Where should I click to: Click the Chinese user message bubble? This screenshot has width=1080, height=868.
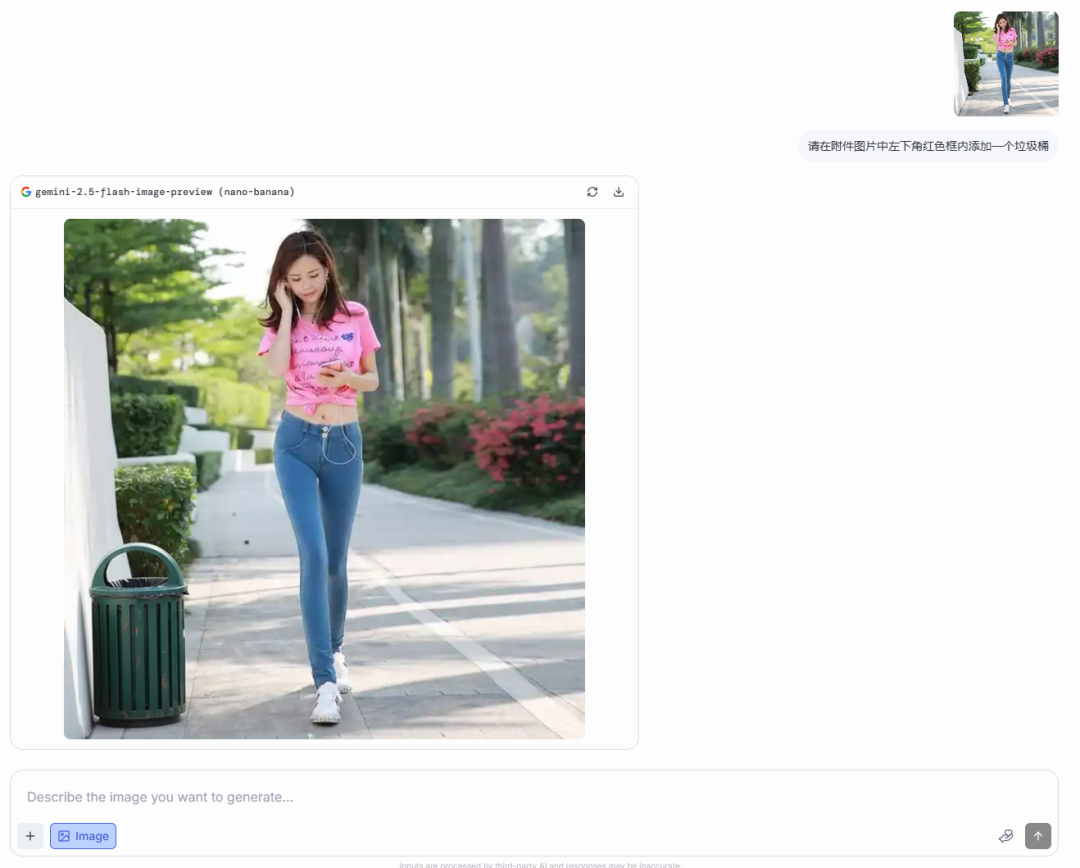[x=928, y=146]
